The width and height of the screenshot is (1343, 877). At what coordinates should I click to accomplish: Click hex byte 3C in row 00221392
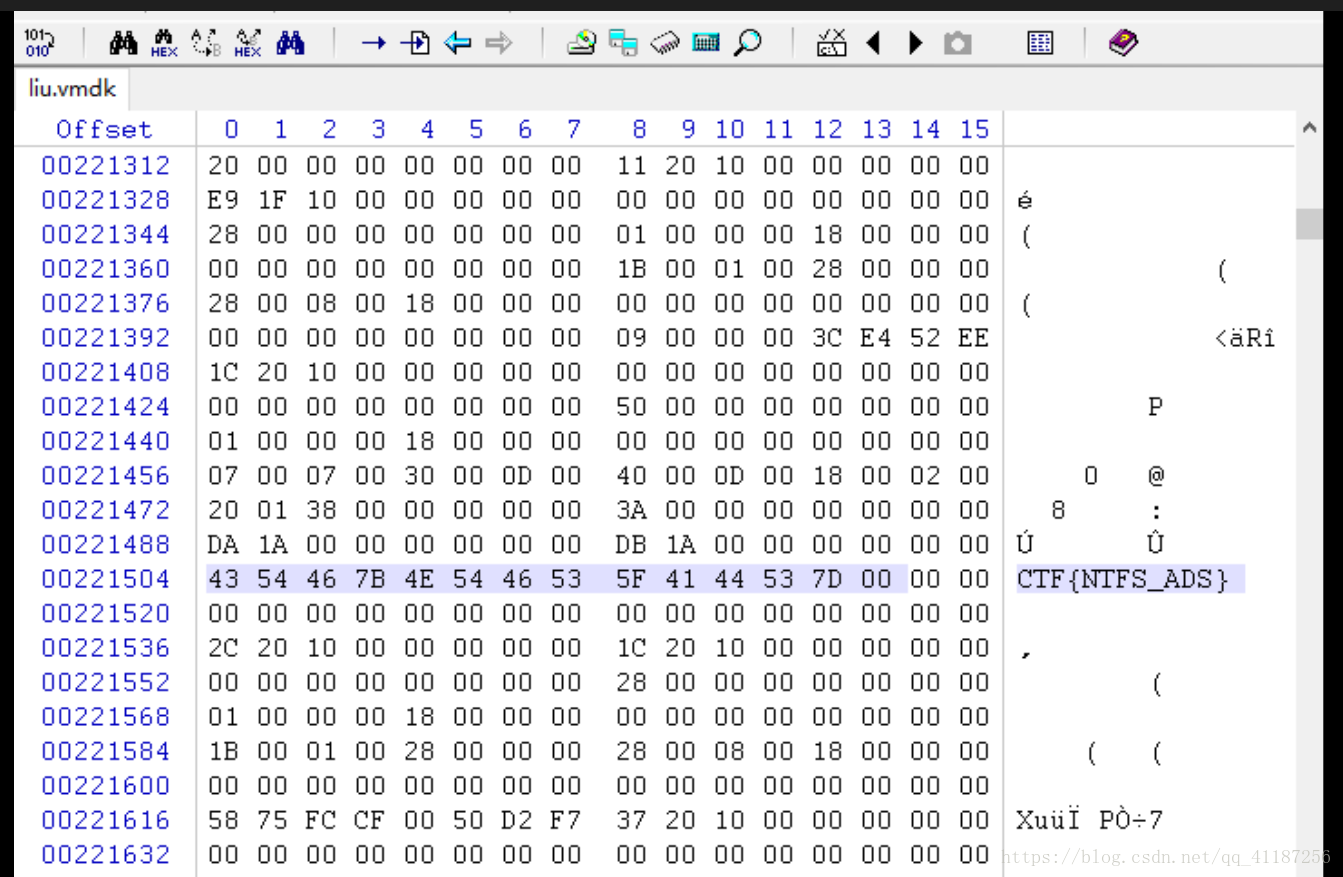(827, 338)
